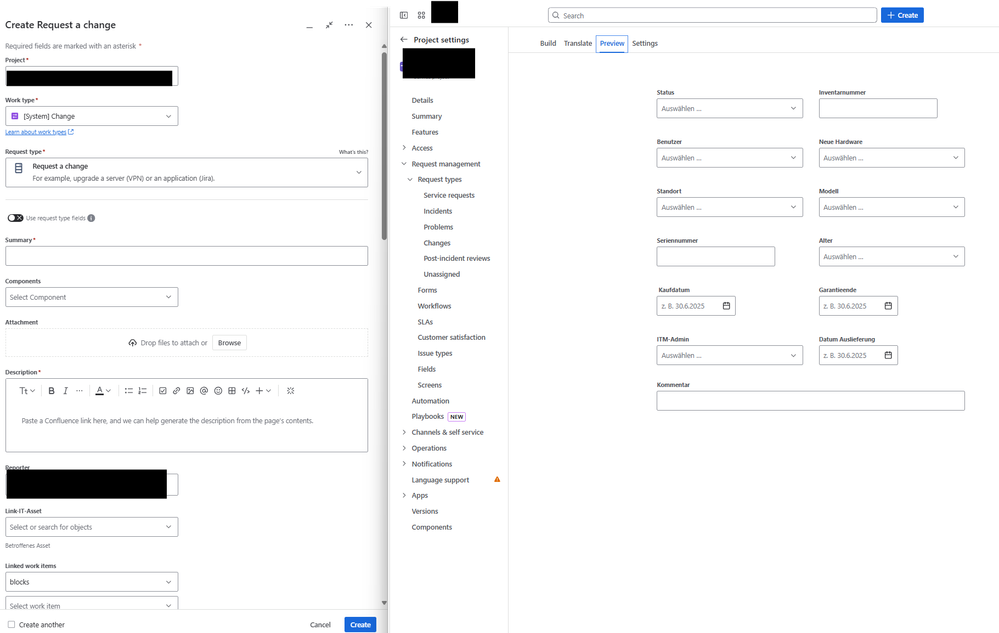Open the app switcher grid icon
Image resolution: width=999 pixels, height=633 pixels.
(x=419, y=15)
